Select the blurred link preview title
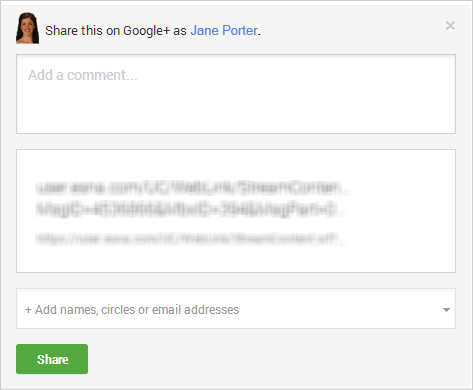Viewport: 473px width, 390px height. coord(192,199)
